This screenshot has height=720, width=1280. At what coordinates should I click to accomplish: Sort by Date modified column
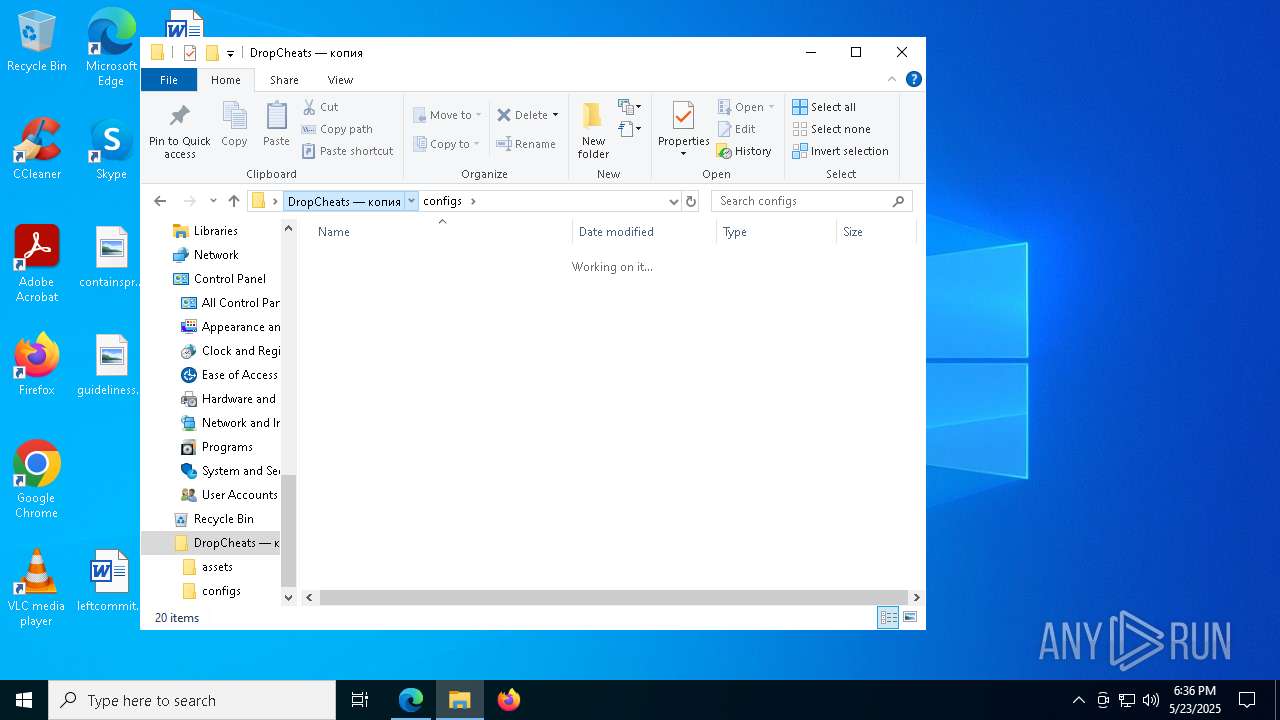pyautogui.click(x=645, y=232)
